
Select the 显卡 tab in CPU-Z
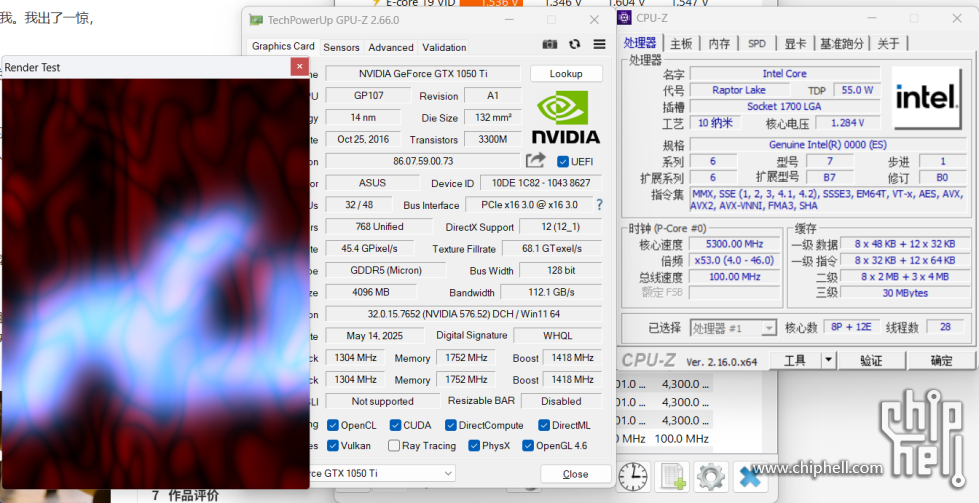pos(795,44)
